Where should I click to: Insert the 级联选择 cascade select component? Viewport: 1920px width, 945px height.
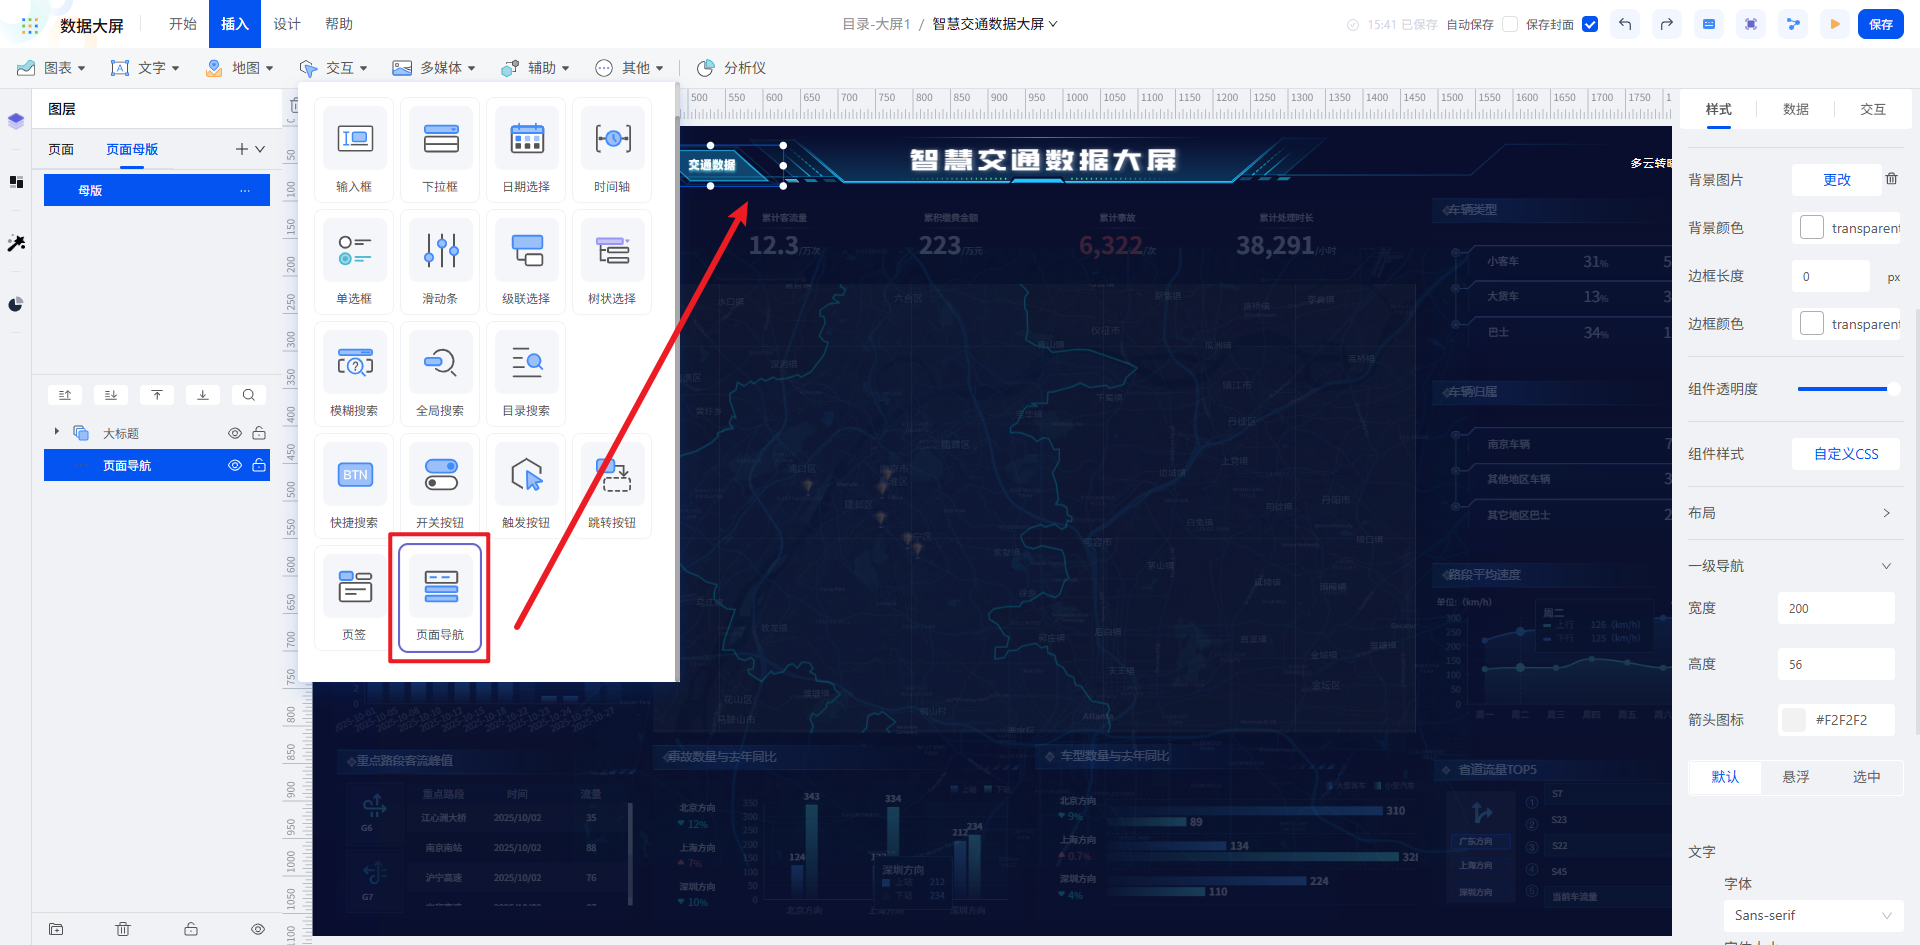pos(527,262)
